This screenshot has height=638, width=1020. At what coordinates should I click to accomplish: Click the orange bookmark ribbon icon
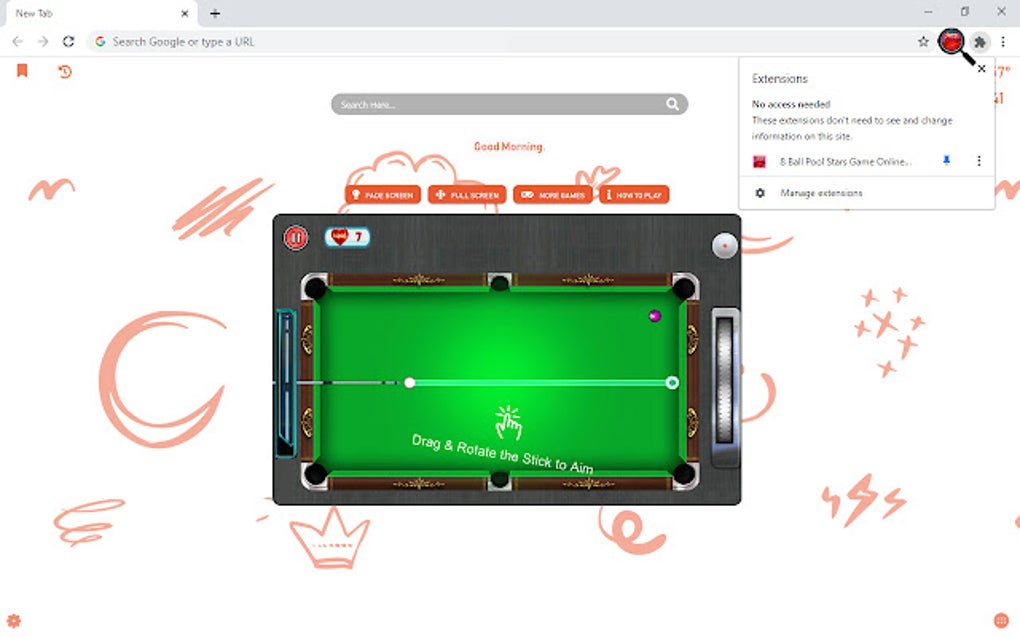(22, 71)
